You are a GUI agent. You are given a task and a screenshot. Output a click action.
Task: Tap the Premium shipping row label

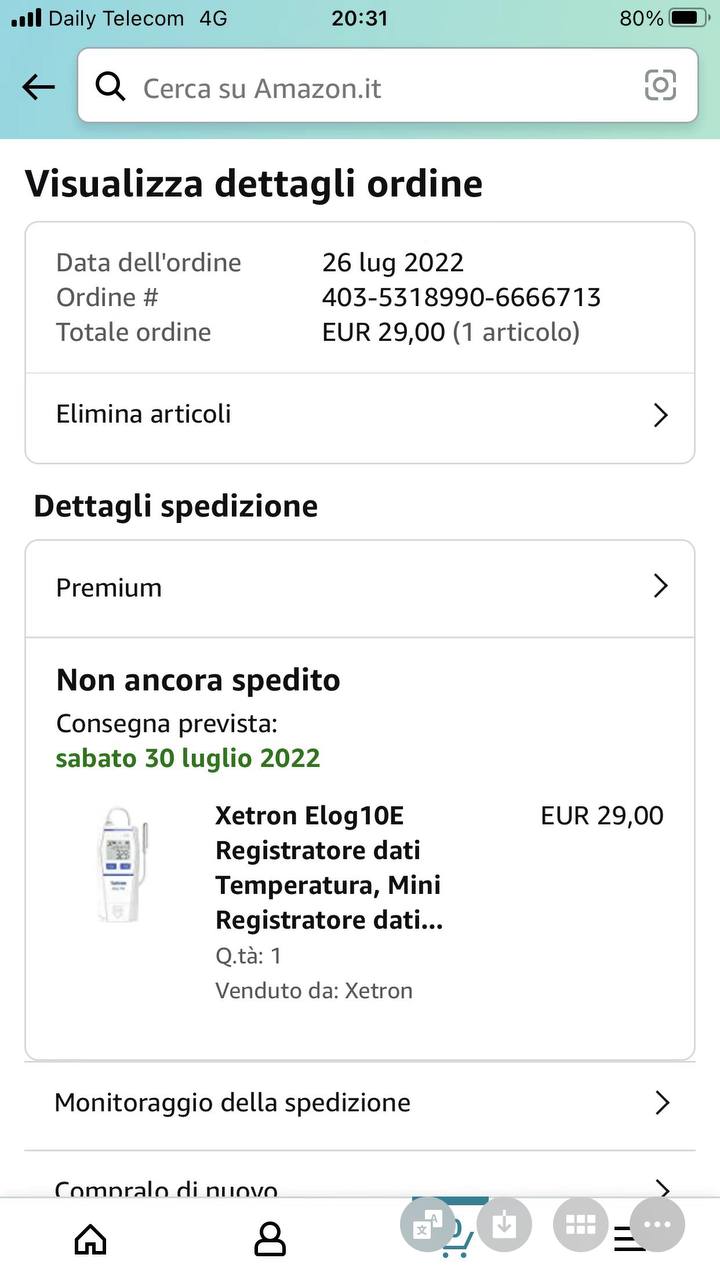tap(109, 587)
